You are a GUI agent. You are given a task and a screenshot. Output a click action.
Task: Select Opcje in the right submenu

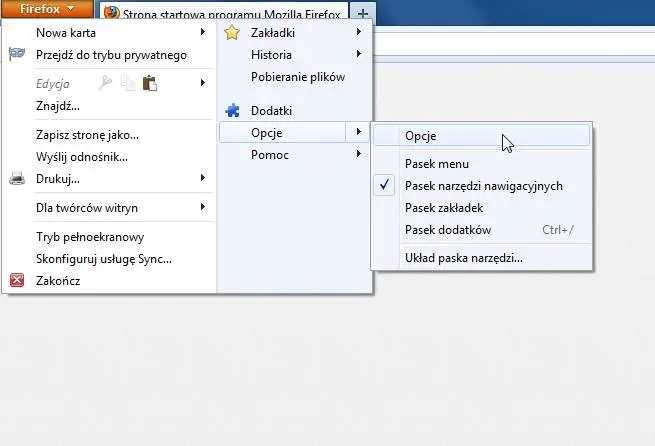(x=421, y=136)
